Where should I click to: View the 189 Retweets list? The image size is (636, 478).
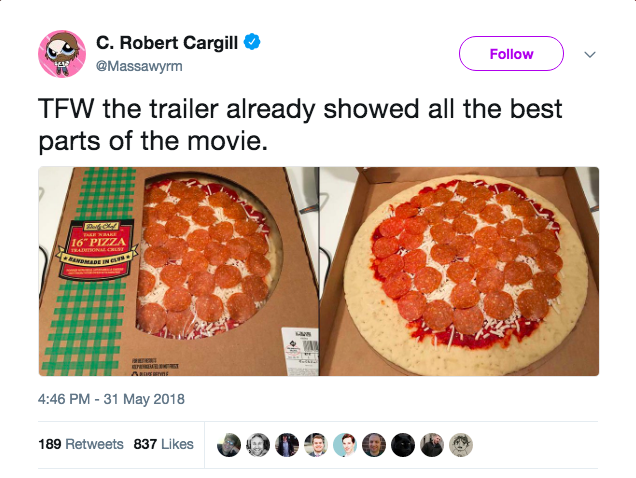pos(81,444)
